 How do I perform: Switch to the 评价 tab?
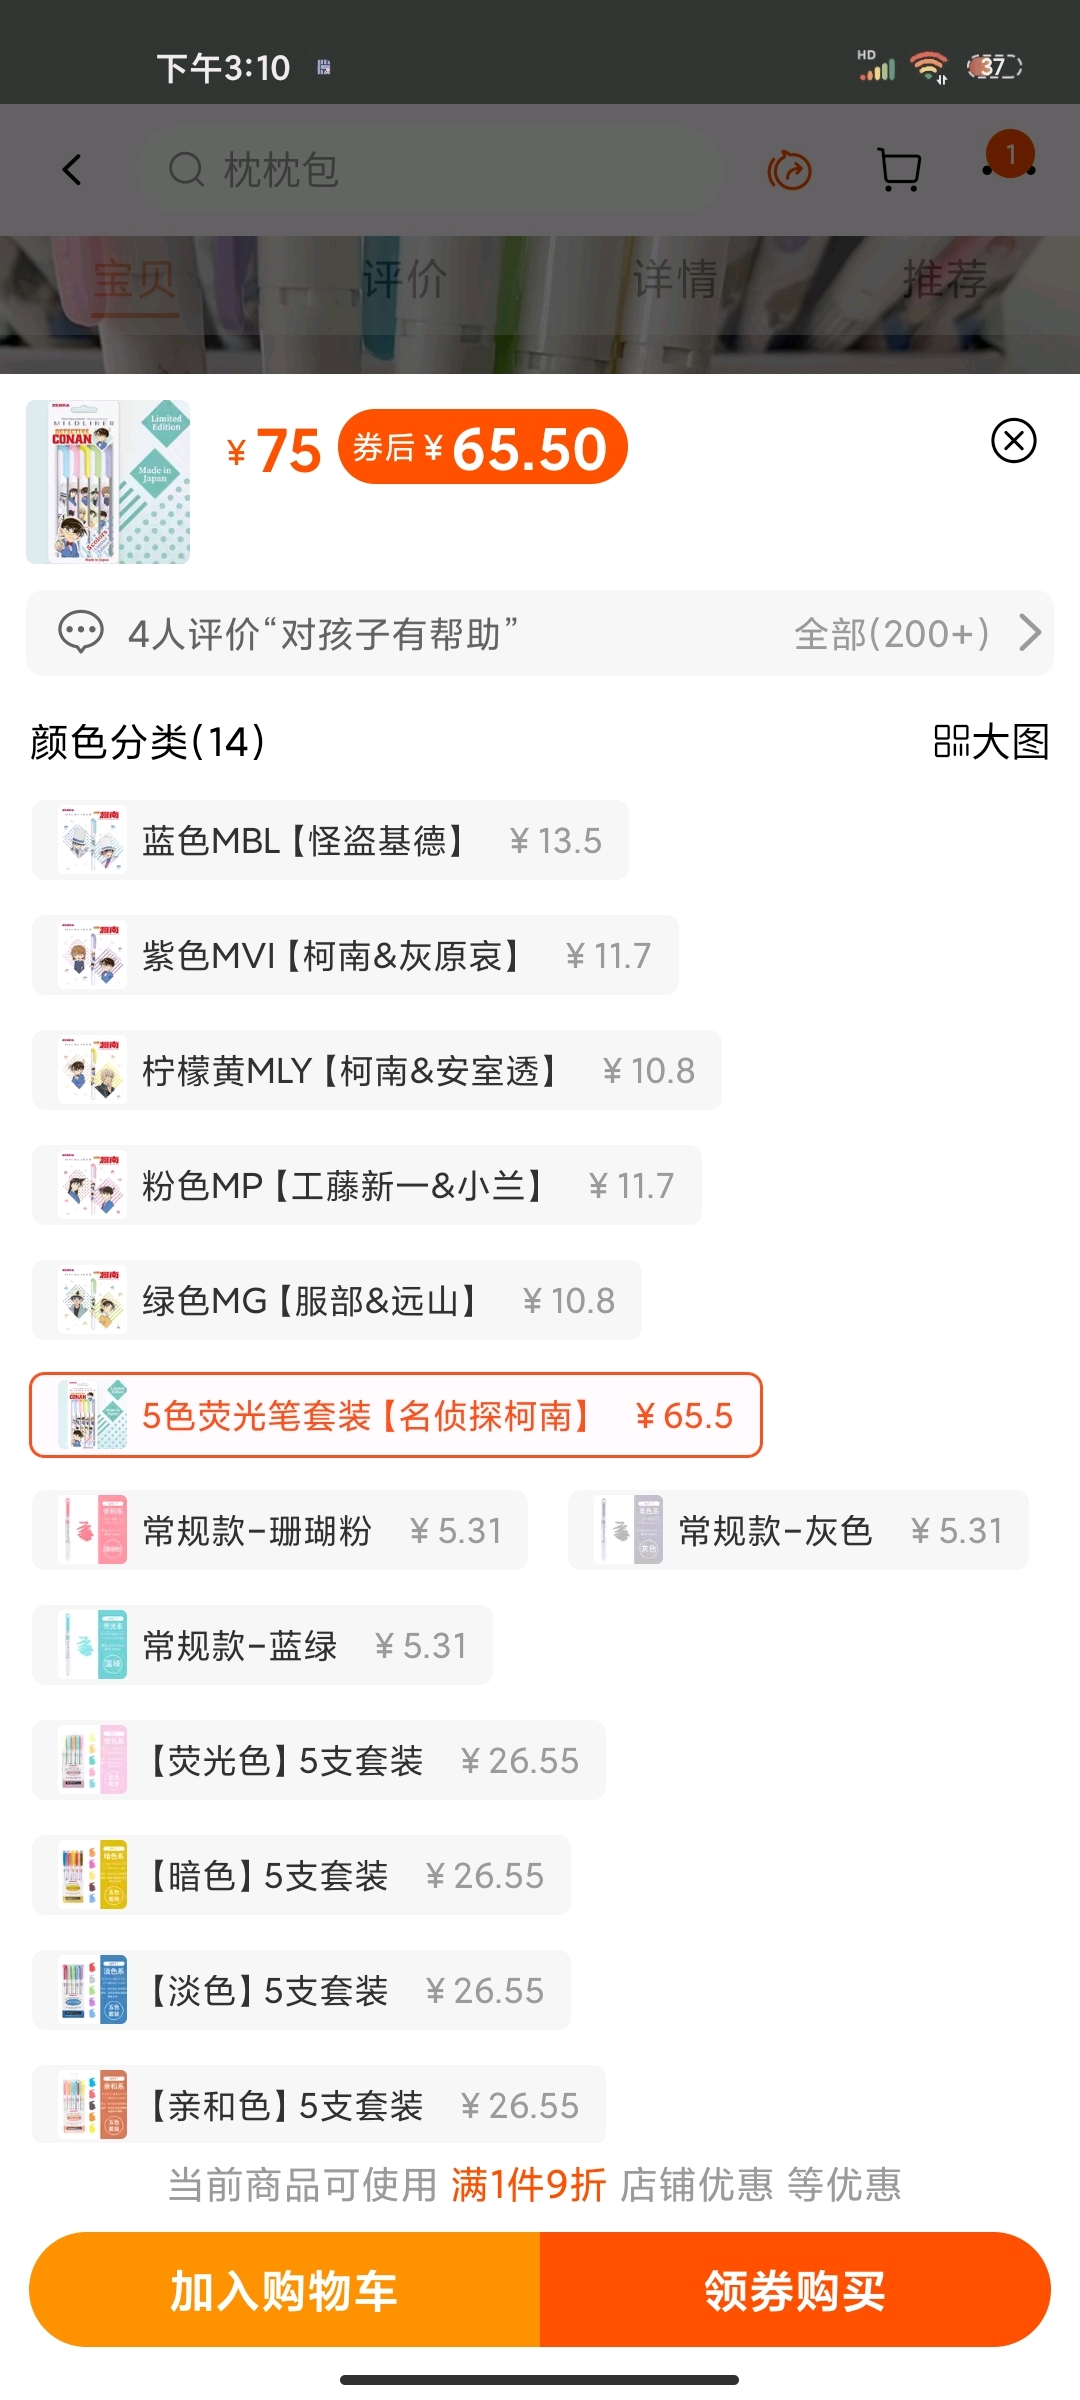(x=404, y=280)
